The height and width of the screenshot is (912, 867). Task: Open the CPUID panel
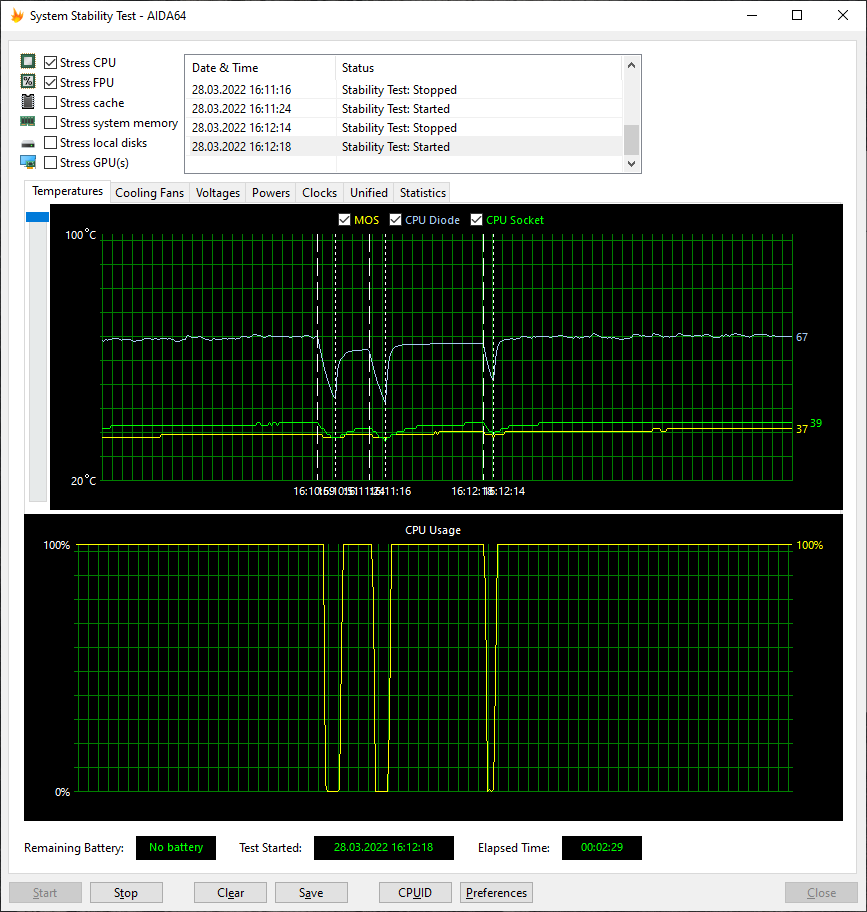point(415,893)
